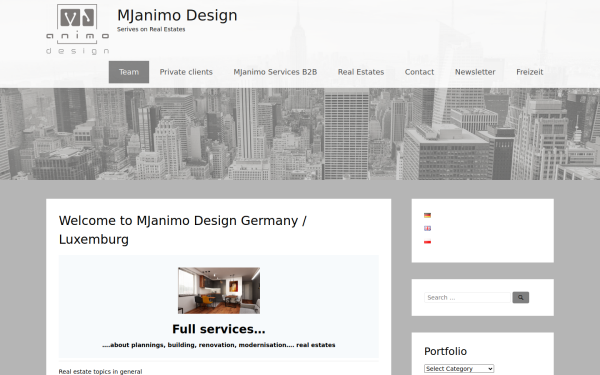600x375 pixels.
Task: Open MJanimo Services B2B menu item
Action: pyautogui.click(x=275, y=72)
